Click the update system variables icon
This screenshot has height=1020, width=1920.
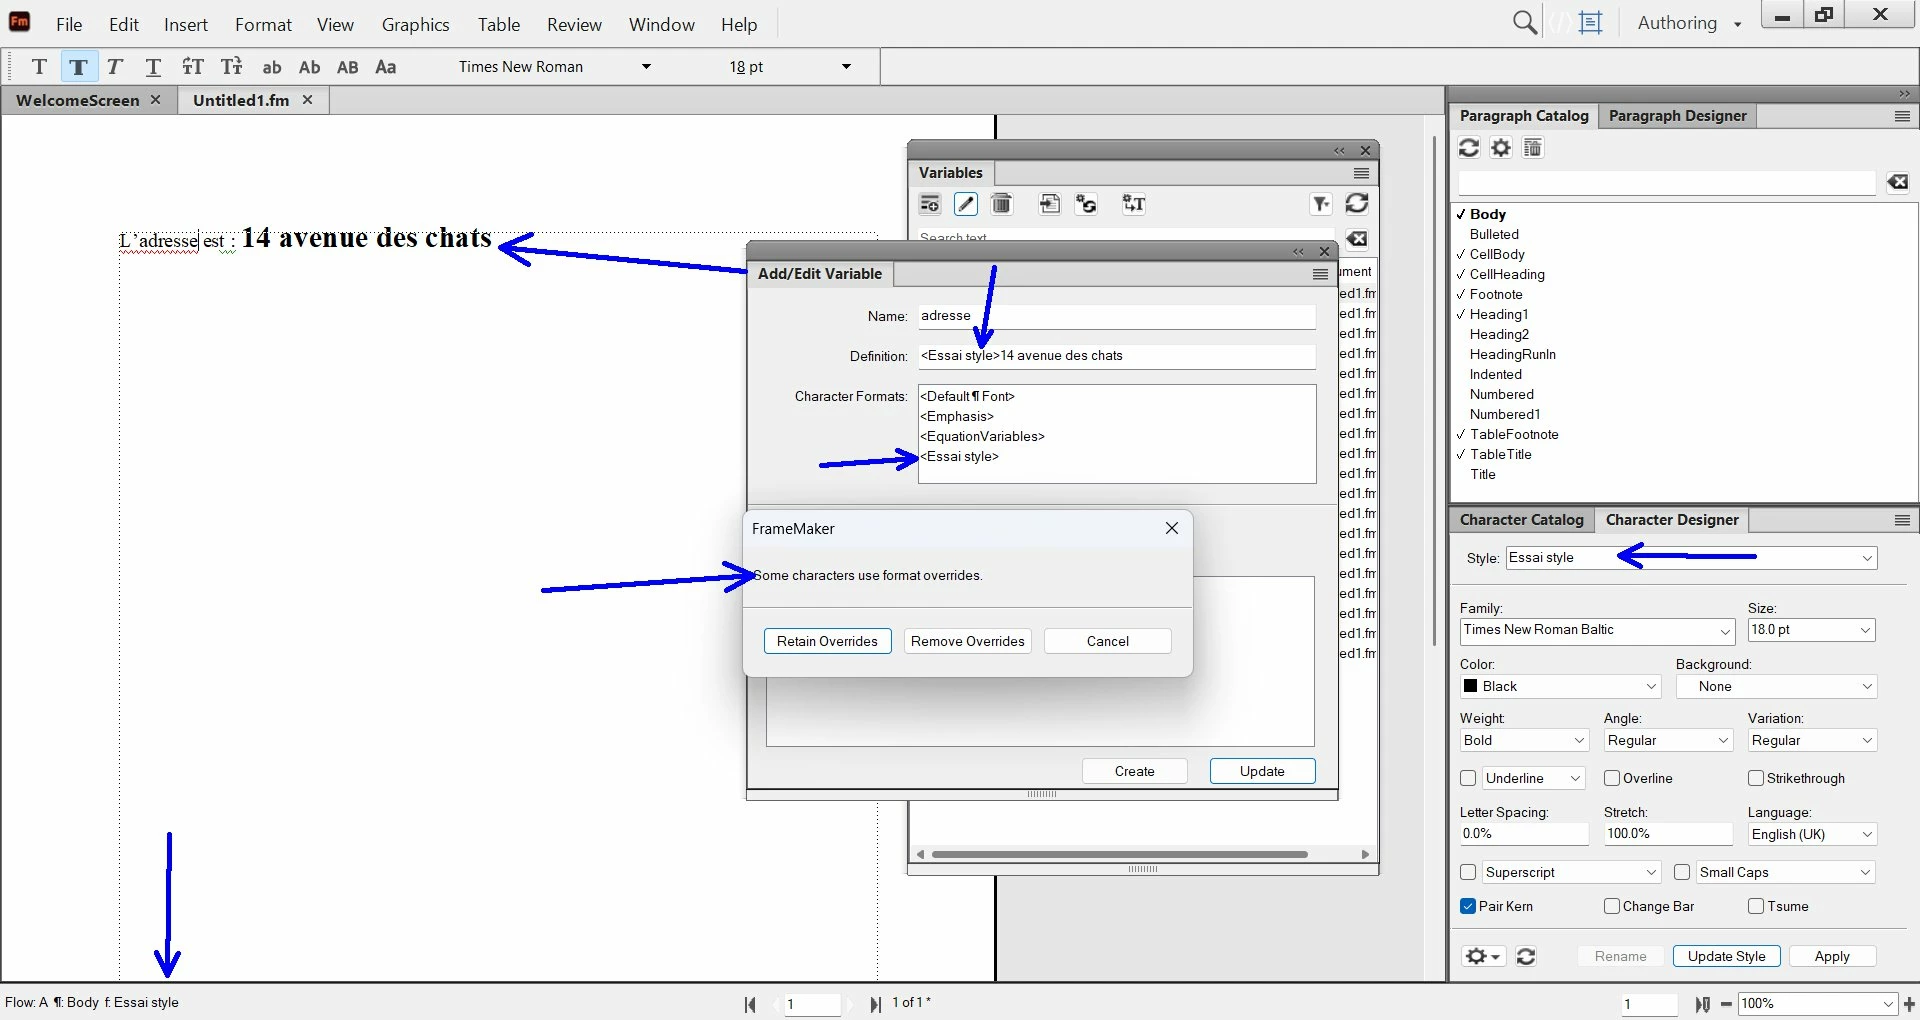point(1086,204)
